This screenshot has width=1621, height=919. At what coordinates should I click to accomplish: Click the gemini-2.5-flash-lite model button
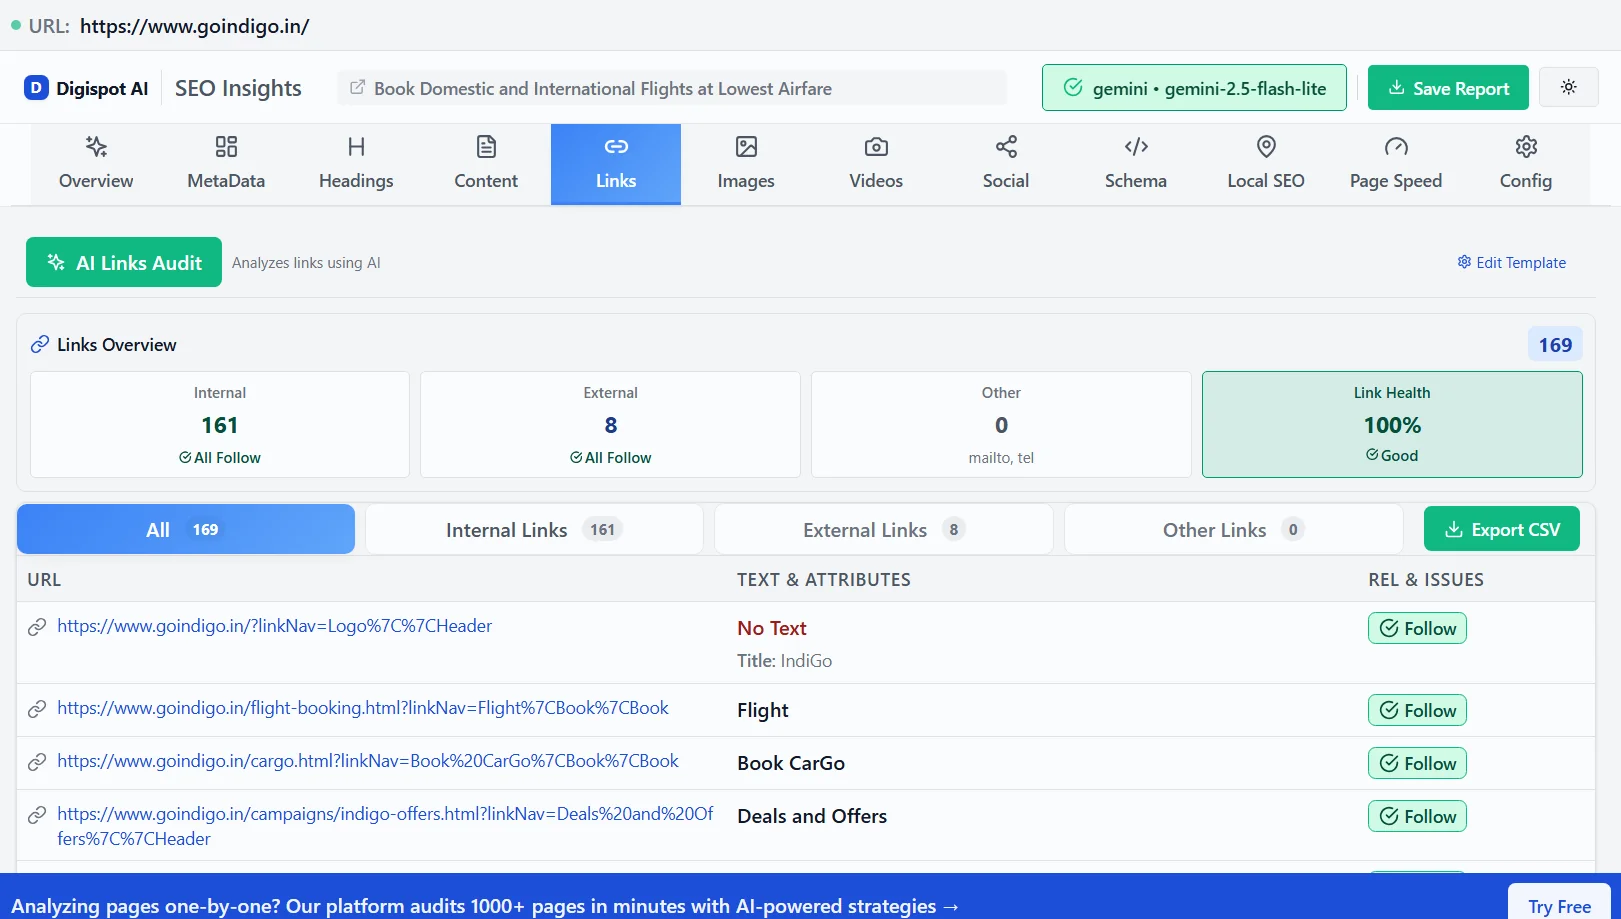click(1194, 88)
